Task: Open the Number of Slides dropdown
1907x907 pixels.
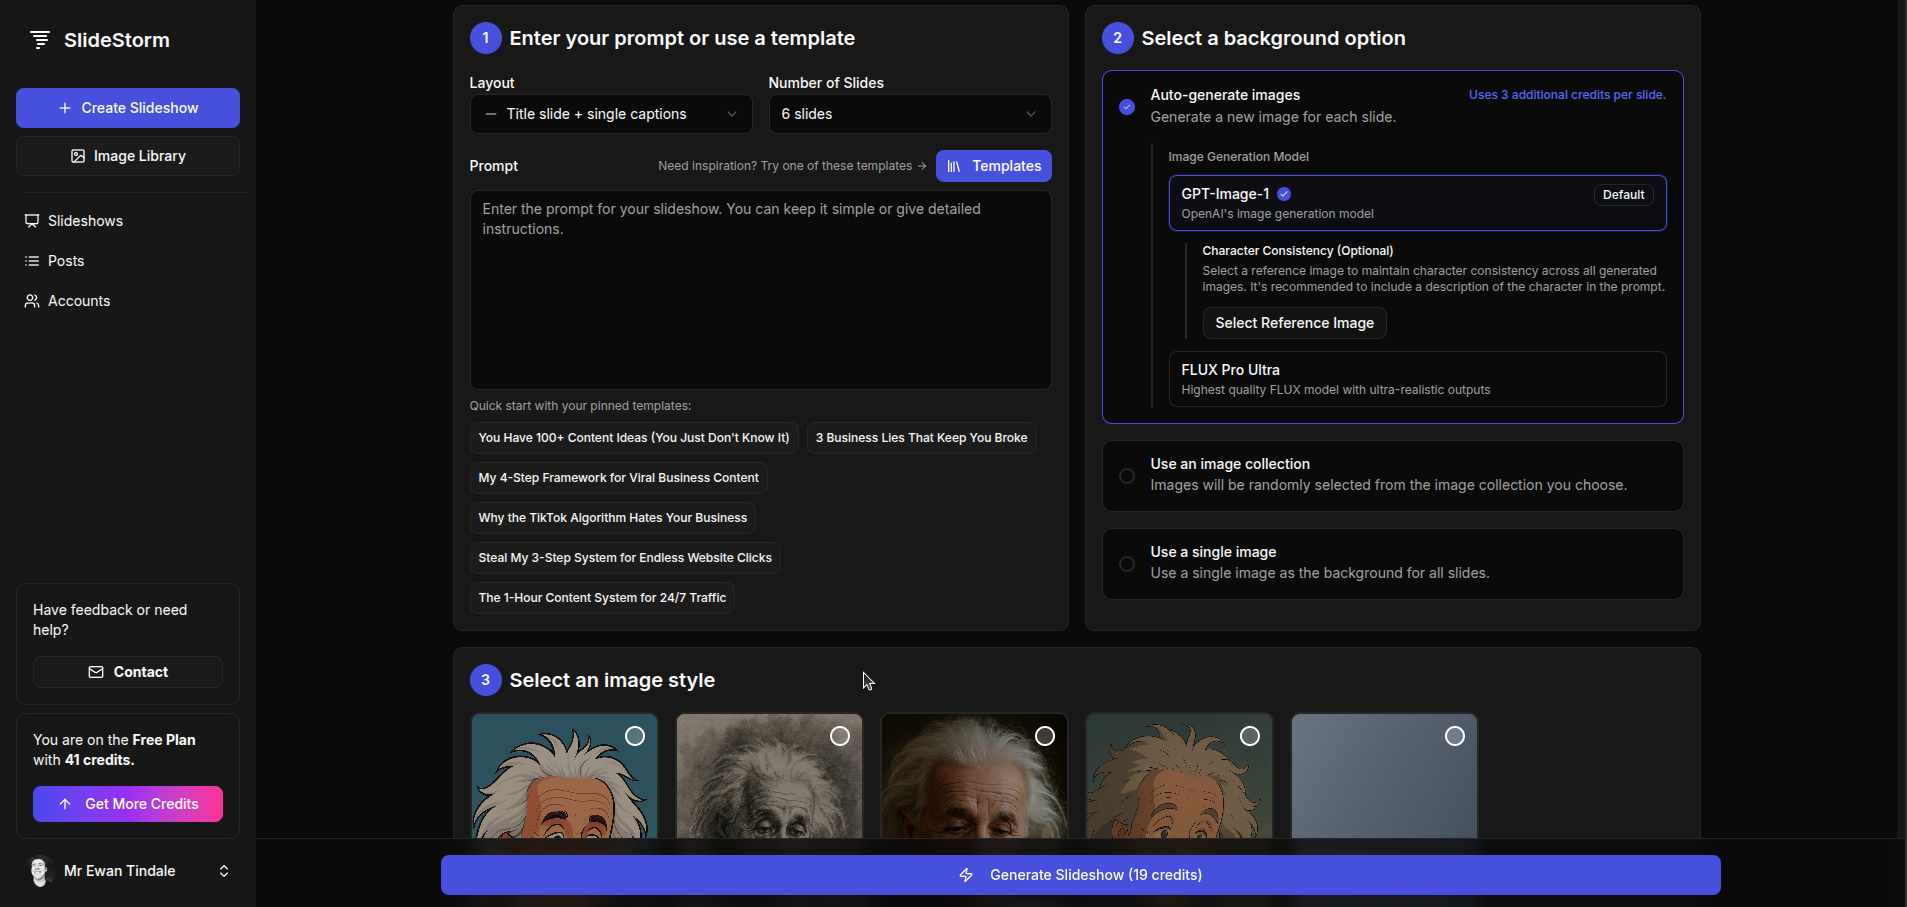Action: [x=910, y=114]
